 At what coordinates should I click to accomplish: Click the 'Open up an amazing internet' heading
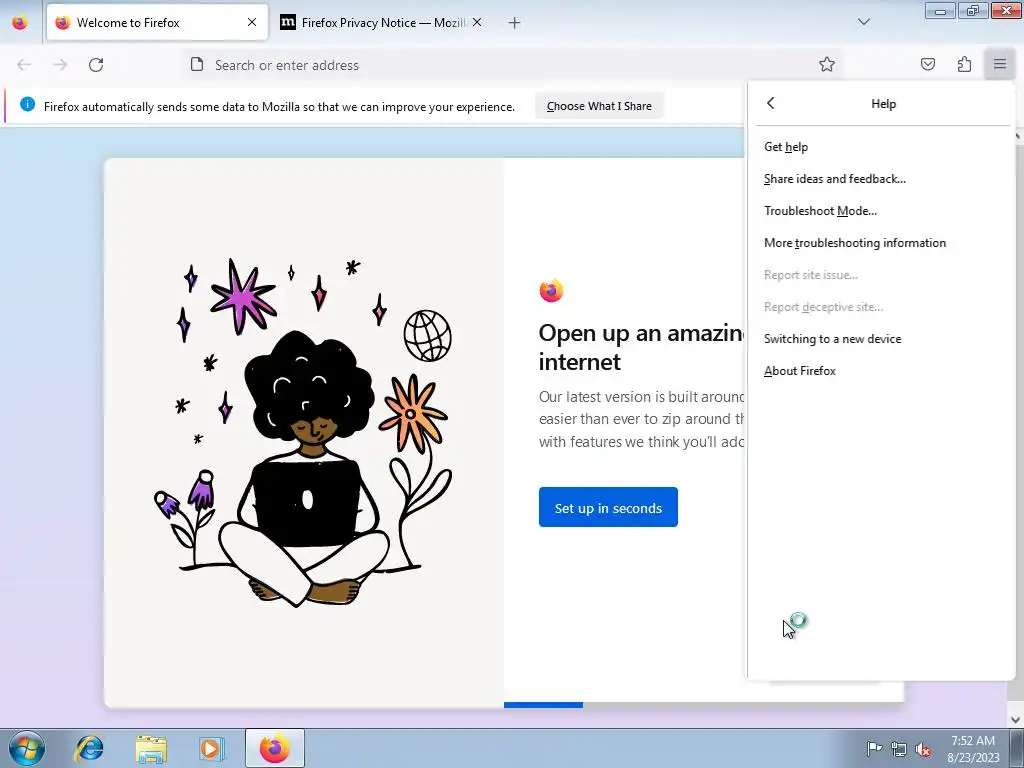[x=641, y=347]
